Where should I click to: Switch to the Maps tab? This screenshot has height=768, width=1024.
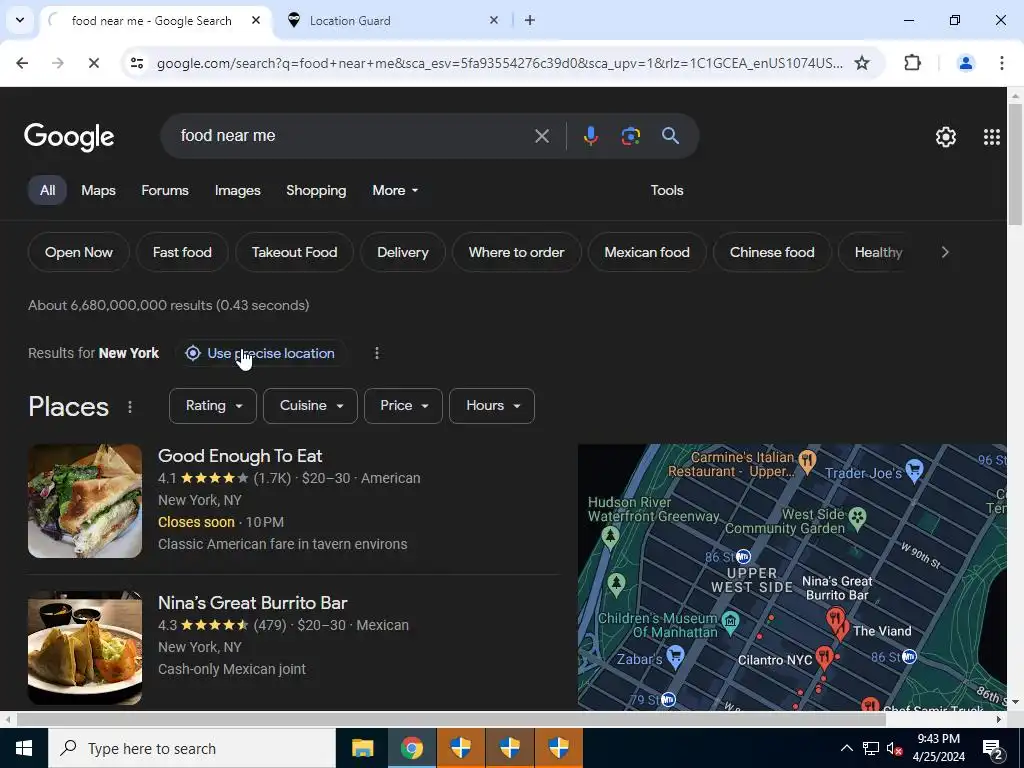tap(98, 190)
